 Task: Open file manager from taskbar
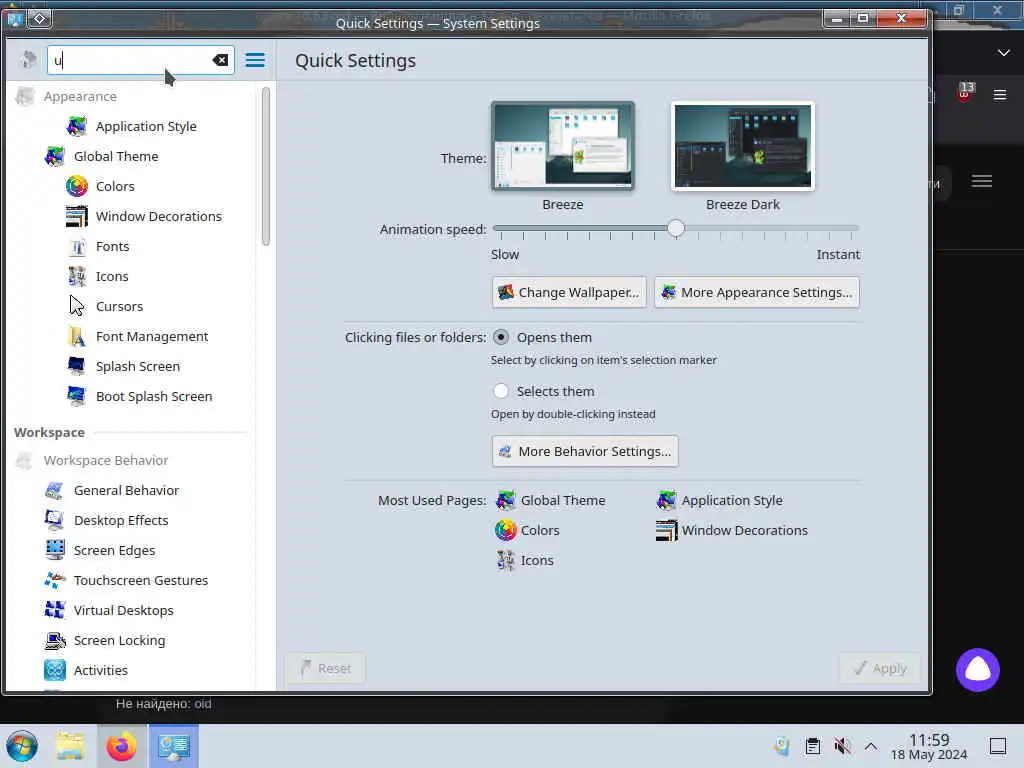point(70,746)
